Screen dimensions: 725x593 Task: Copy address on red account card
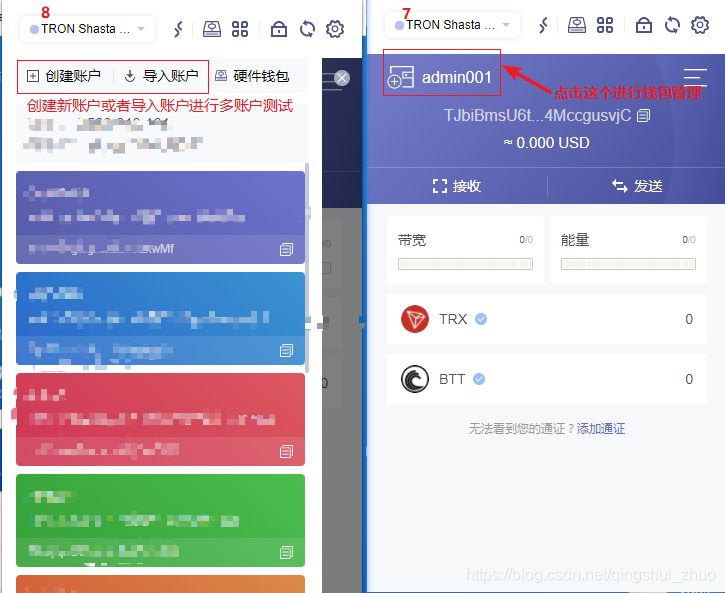pyautogui.click(x=286, y=451)
